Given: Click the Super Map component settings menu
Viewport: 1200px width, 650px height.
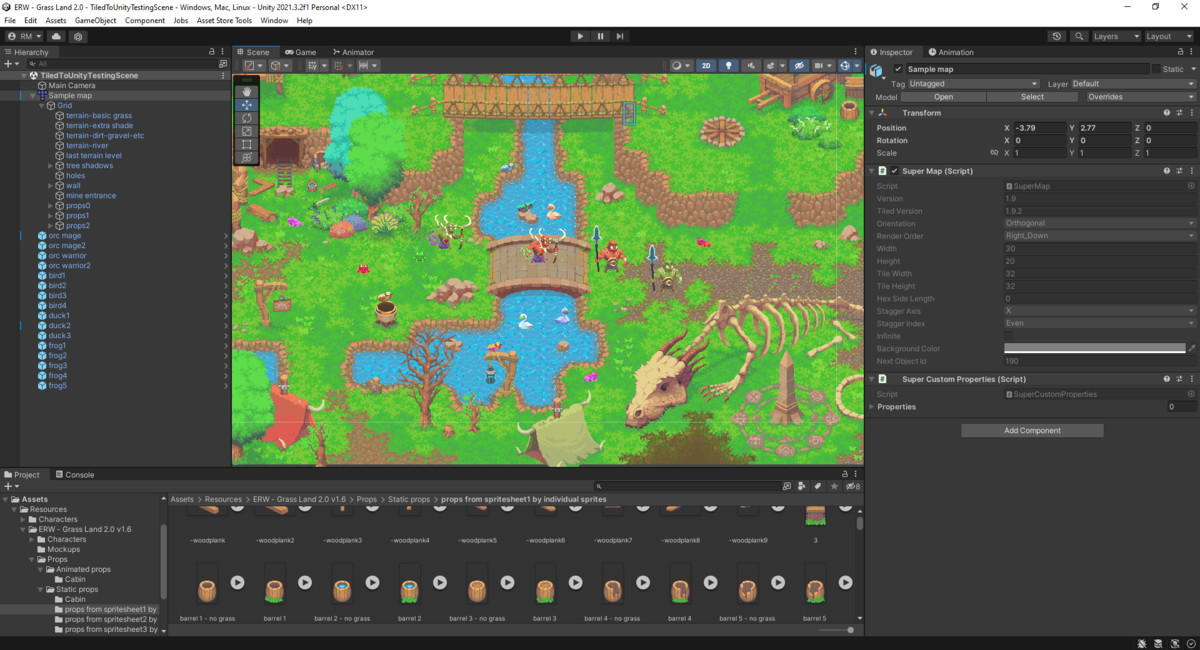Looking at the screenshot, I should (1191, 171).
